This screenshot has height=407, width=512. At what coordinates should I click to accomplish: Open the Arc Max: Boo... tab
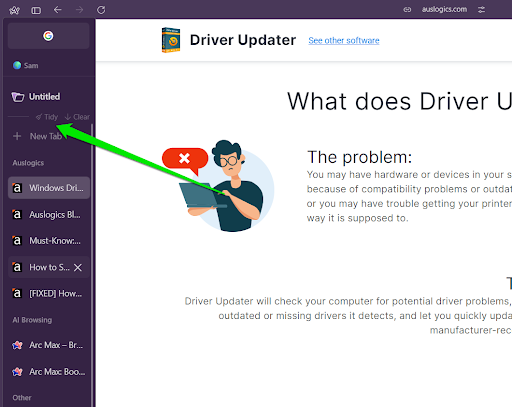[x=49, y=371]
